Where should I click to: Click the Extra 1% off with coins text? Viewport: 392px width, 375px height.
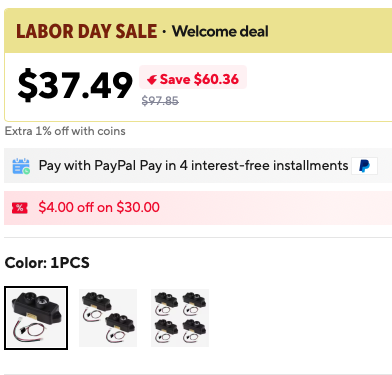pos(65,131)
